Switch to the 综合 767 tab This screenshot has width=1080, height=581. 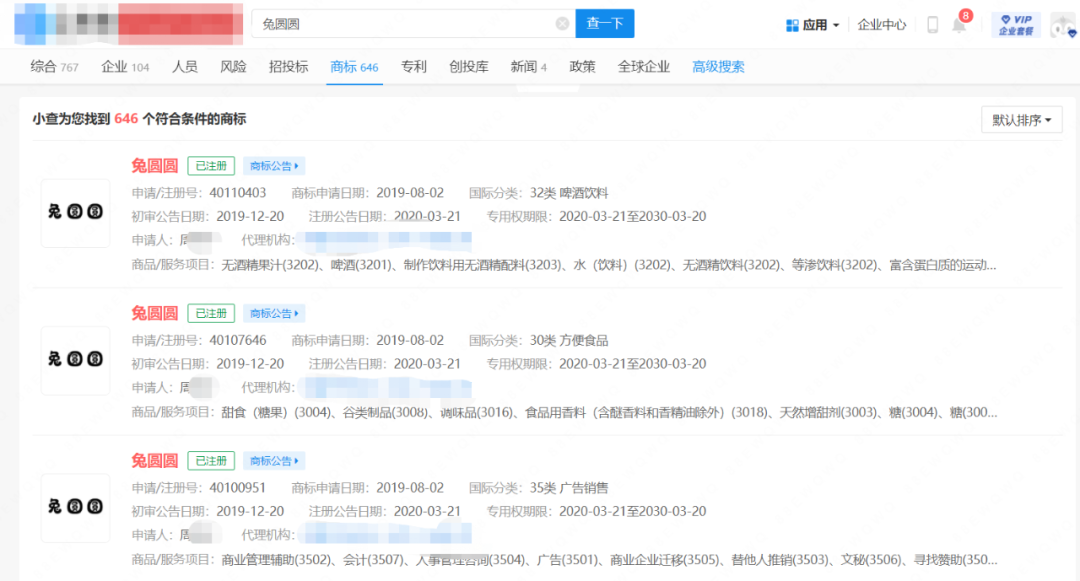54,67
